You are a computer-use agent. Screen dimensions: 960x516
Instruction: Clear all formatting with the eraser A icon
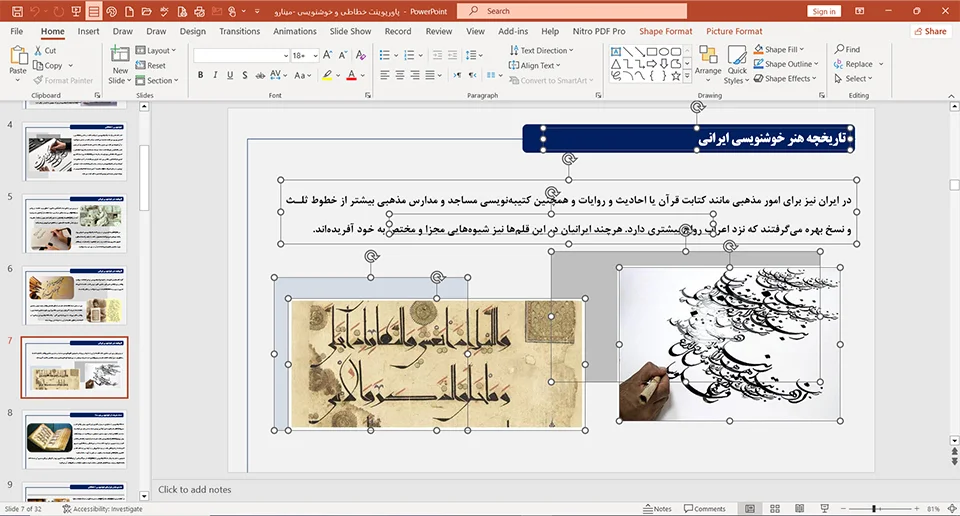[361, 55]
